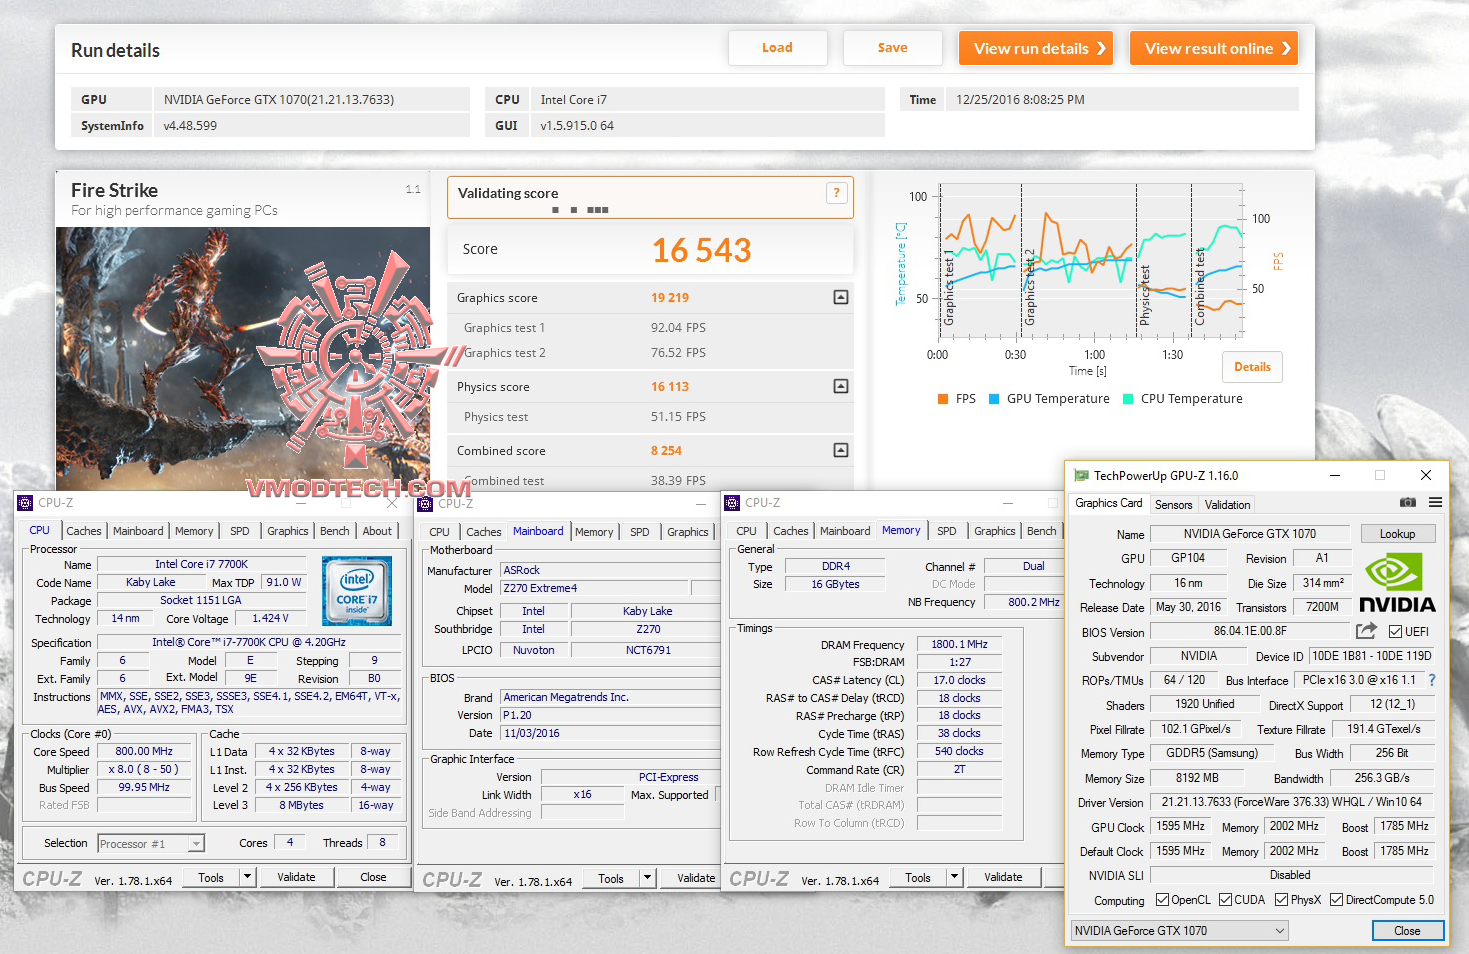Click the BIOS Version field in GPU-Z
Viewport: 1469px width, 954px height.
coord(1250,632)
